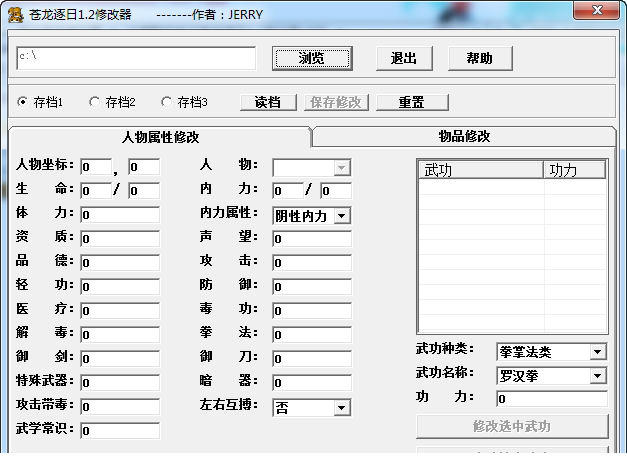Screen dimensions: 627x471
Task: Click the 读档 load button
Action: point(268,102)
